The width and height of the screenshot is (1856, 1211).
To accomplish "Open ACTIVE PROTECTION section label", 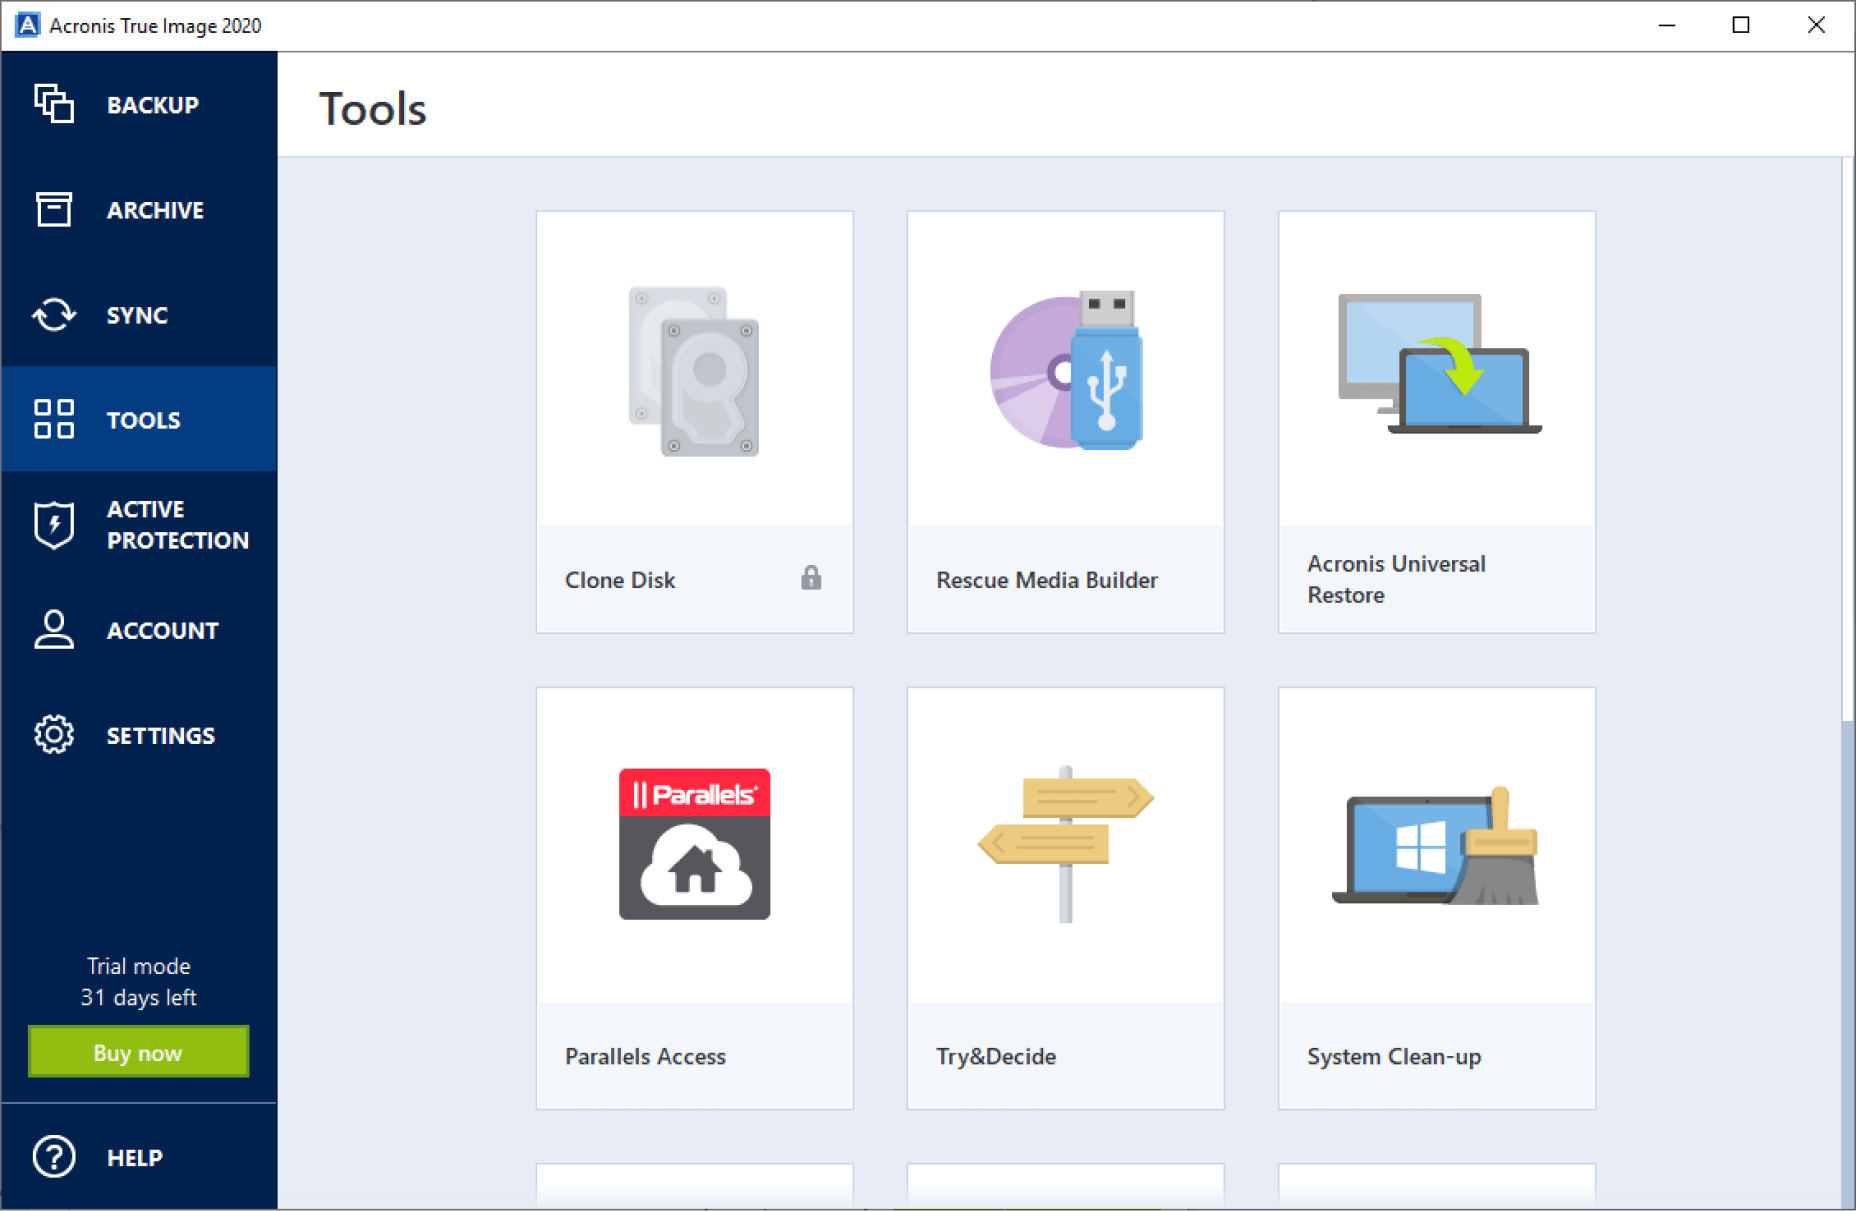I will [178, 525].
